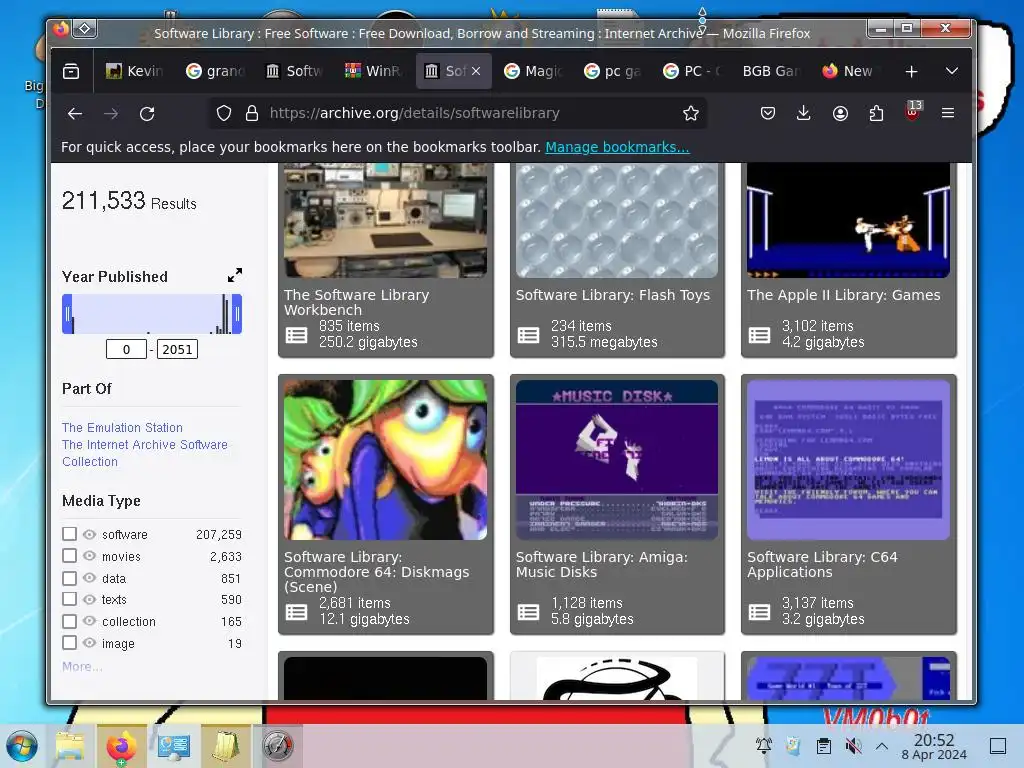1024x768 pixels.
Task: Toggle the eye icon for movies
Action: [89, 556]
